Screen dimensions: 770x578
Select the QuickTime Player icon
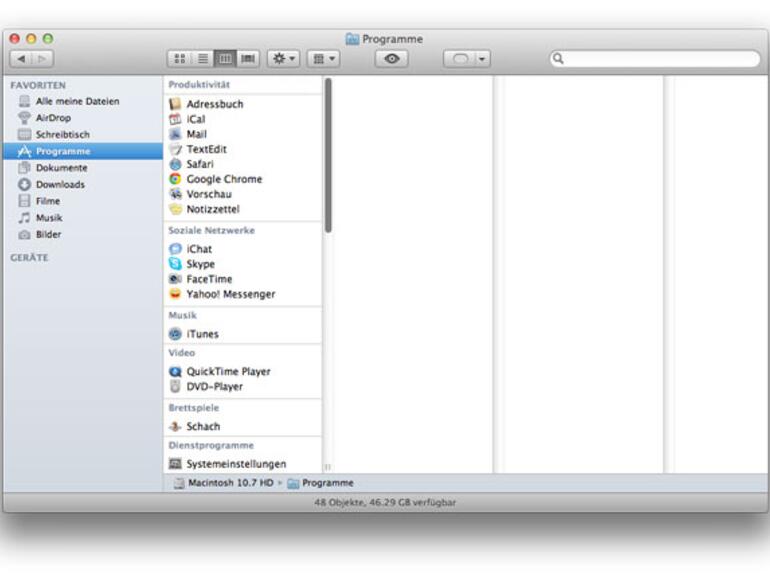click(x=175, y=372)
